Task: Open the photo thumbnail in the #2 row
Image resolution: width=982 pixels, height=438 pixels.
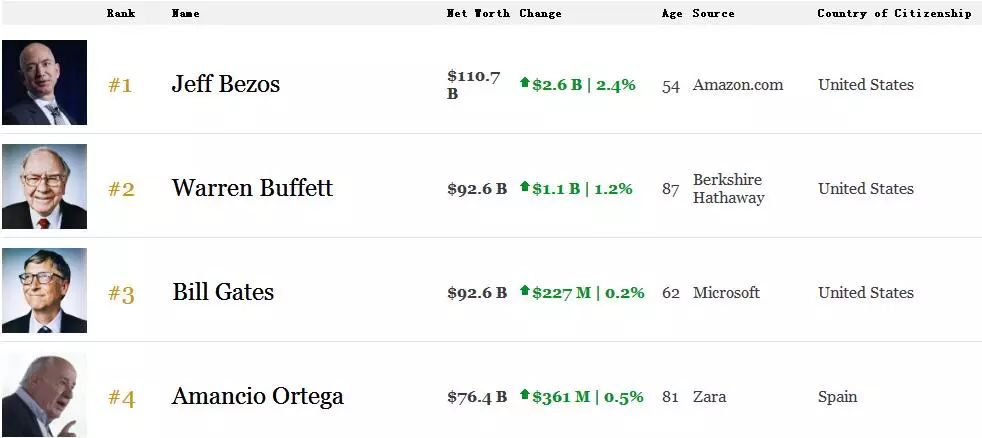Action: coord(45,187)
